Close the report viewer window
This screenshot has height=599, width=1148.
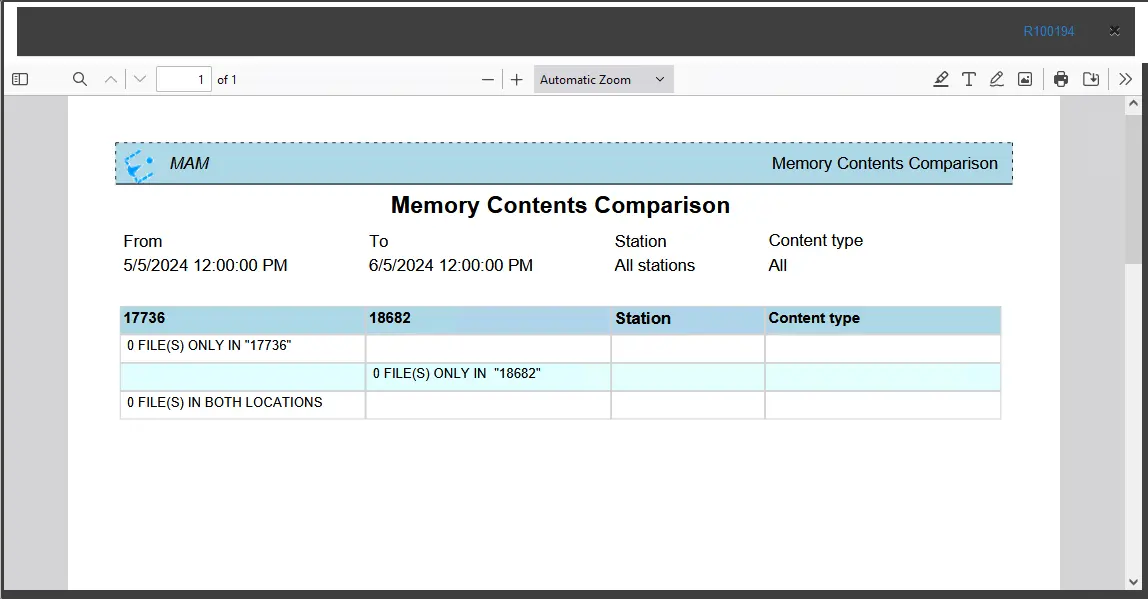(x=1114, y=31)
